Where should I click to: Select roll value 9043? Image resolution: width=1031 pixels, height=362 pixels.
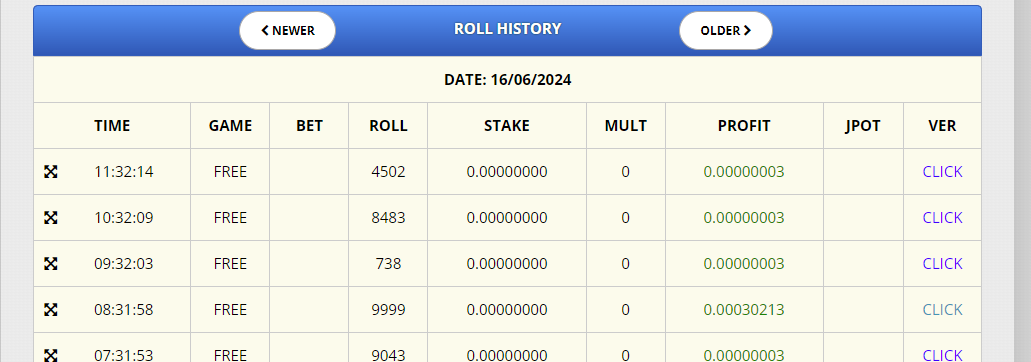[x=389, y=355]
